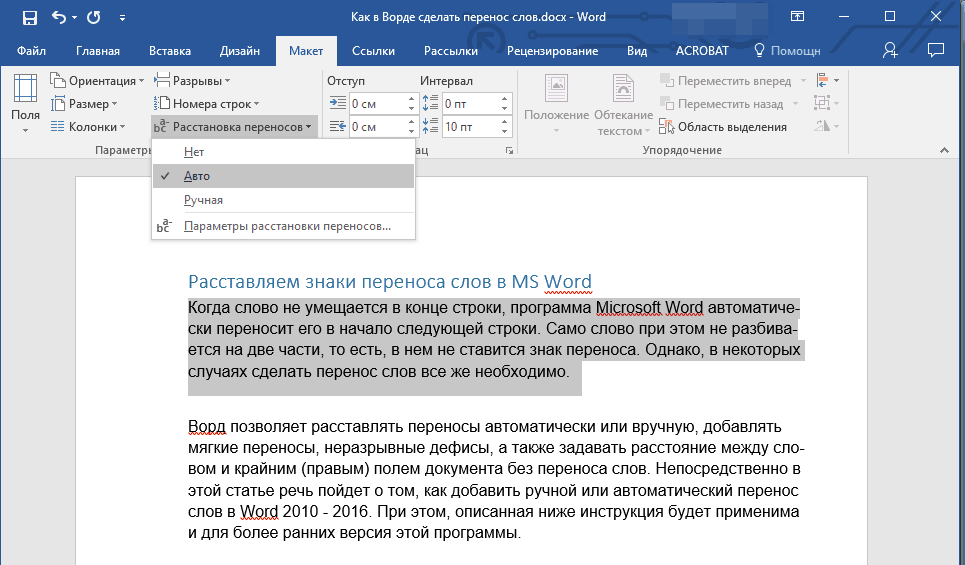The height and width of the screenshot is (565, 965).
Task: Switch to the Вид tab
Action: 637,51
